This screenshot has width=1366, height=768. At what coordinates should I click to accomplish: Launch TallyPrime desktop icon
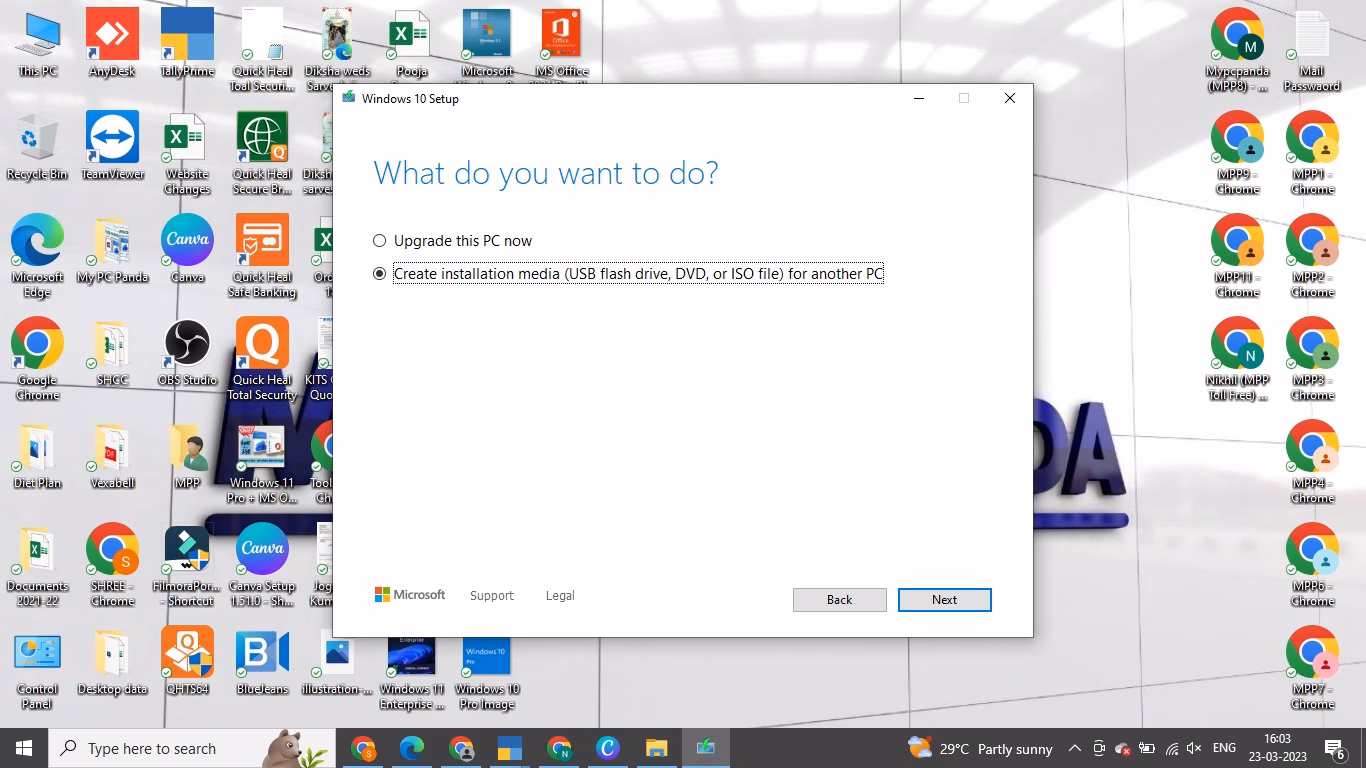tap(186, 33)
